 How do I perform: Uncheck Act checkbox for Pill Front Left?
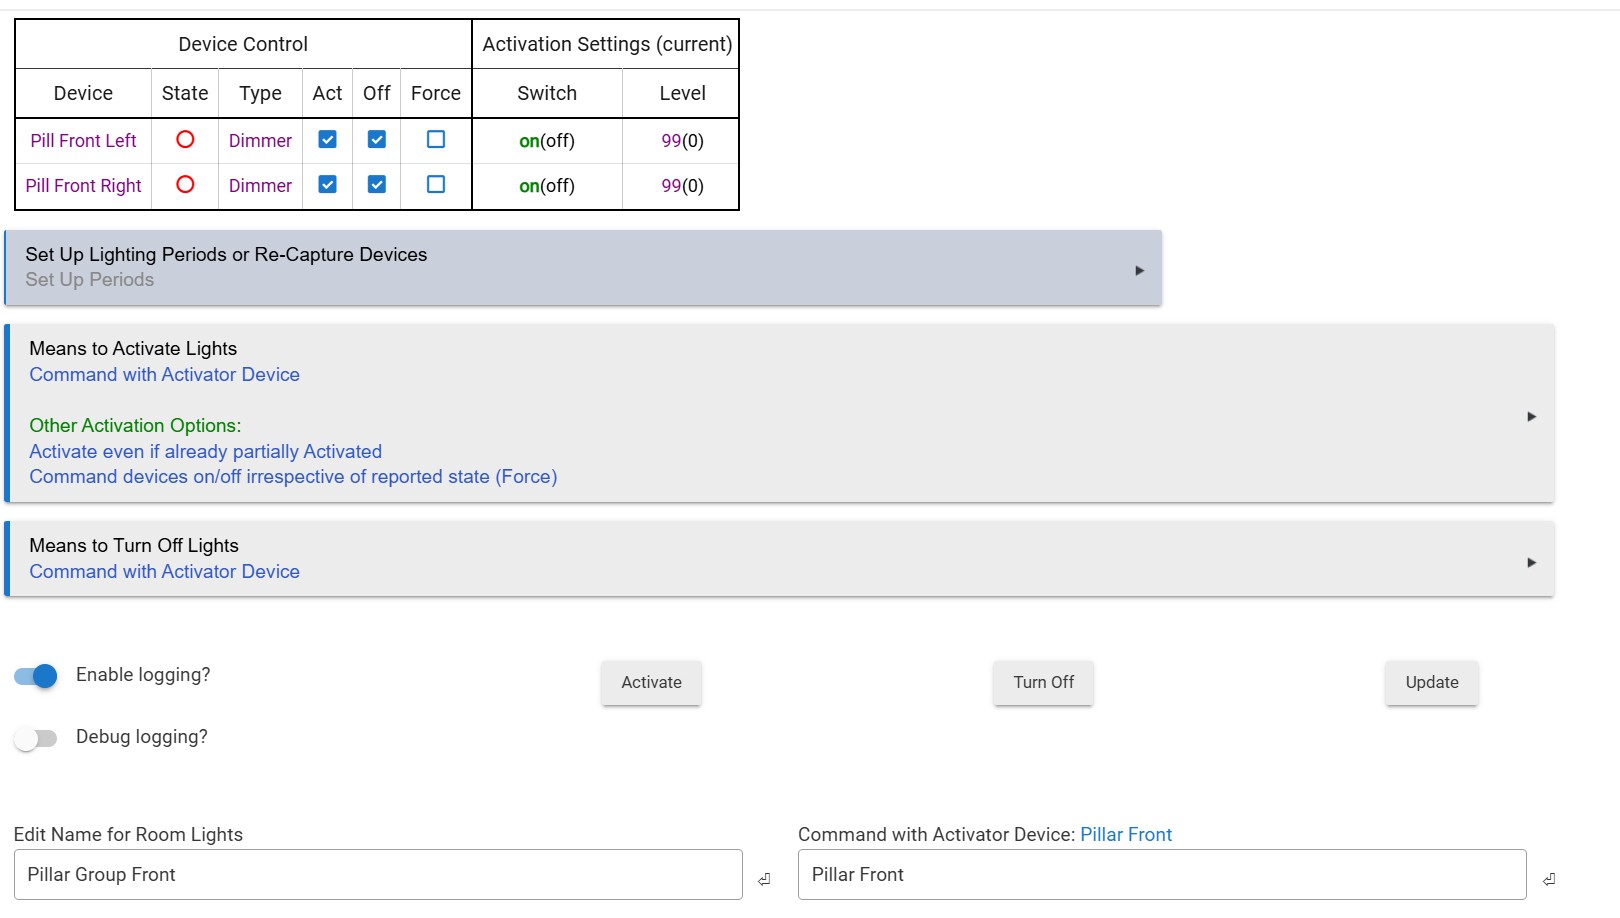pyautogui.click(x=327, y=140)
